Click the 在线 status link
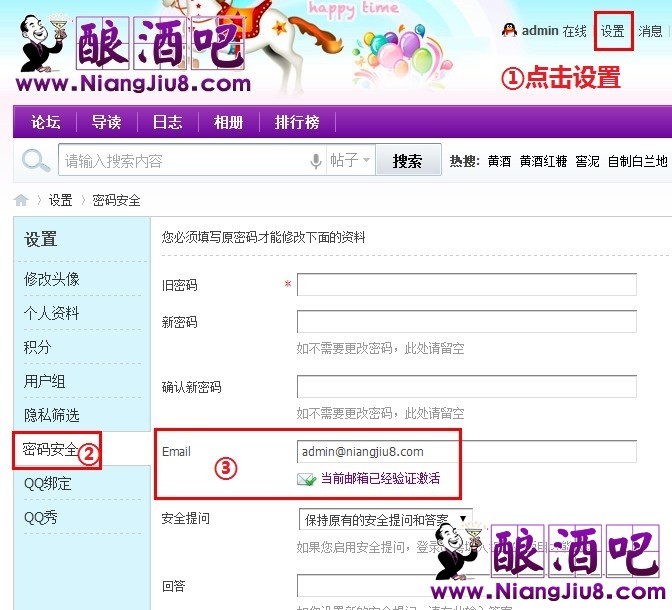This screenshot has height=610, width=672. click(x=574, y=31)
